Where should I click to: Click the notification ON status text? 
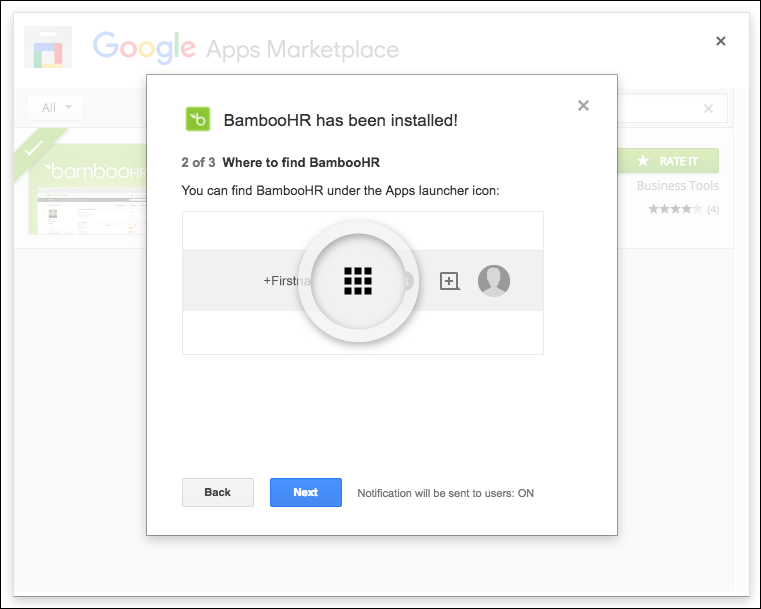(445, 493)
